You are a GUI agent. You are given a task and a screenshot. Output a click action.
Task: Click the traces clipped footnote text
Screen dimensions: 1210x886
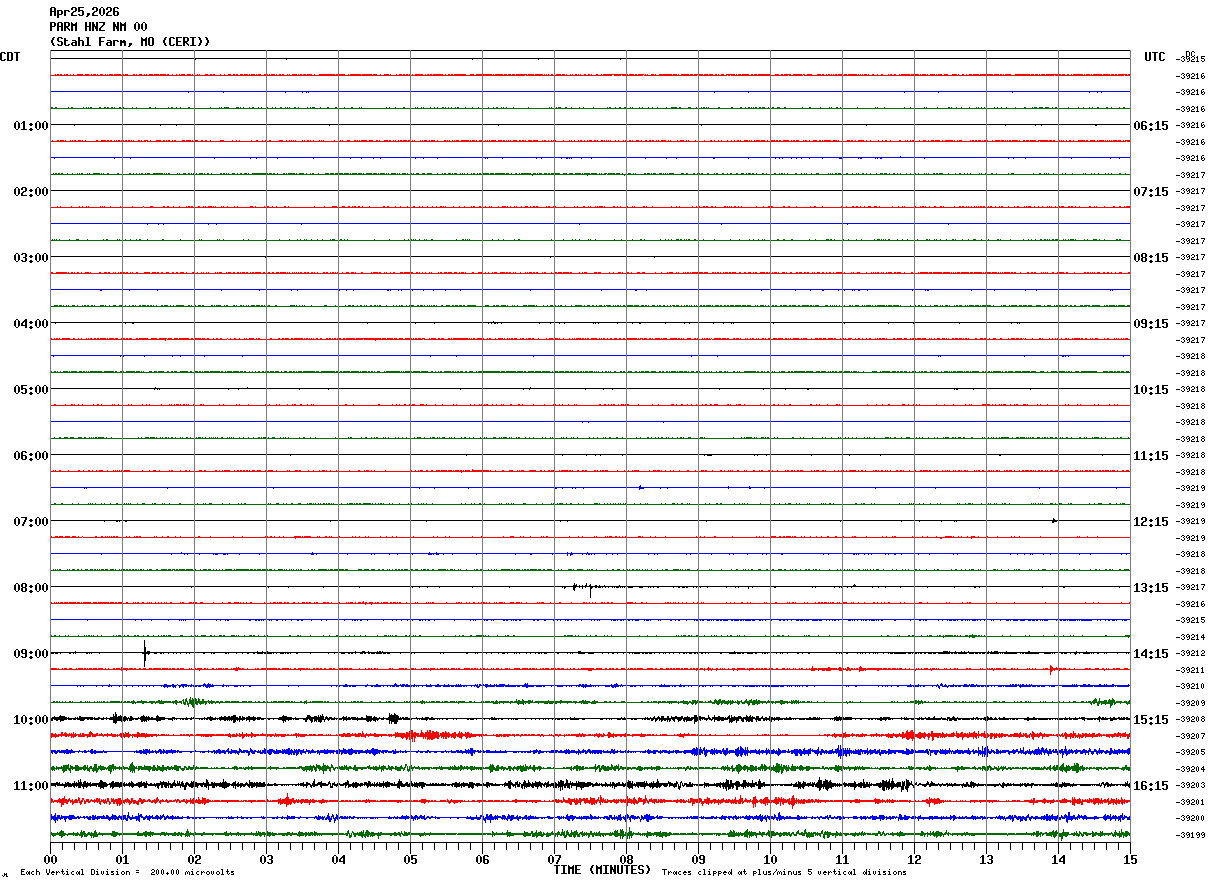point(784,873)
